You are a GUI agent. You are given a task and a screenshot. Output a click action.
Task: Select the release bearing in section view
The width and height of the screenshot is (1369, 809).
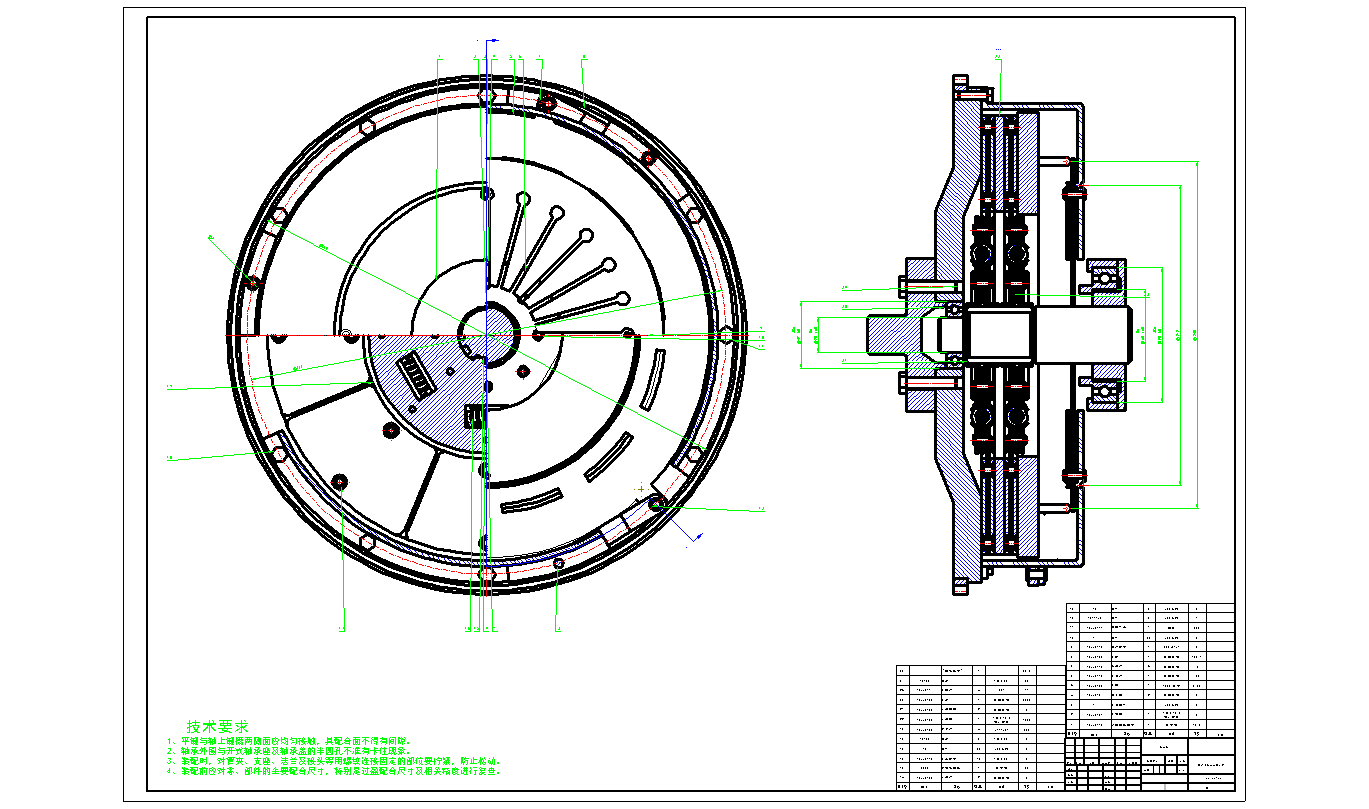coord(1104,276)
